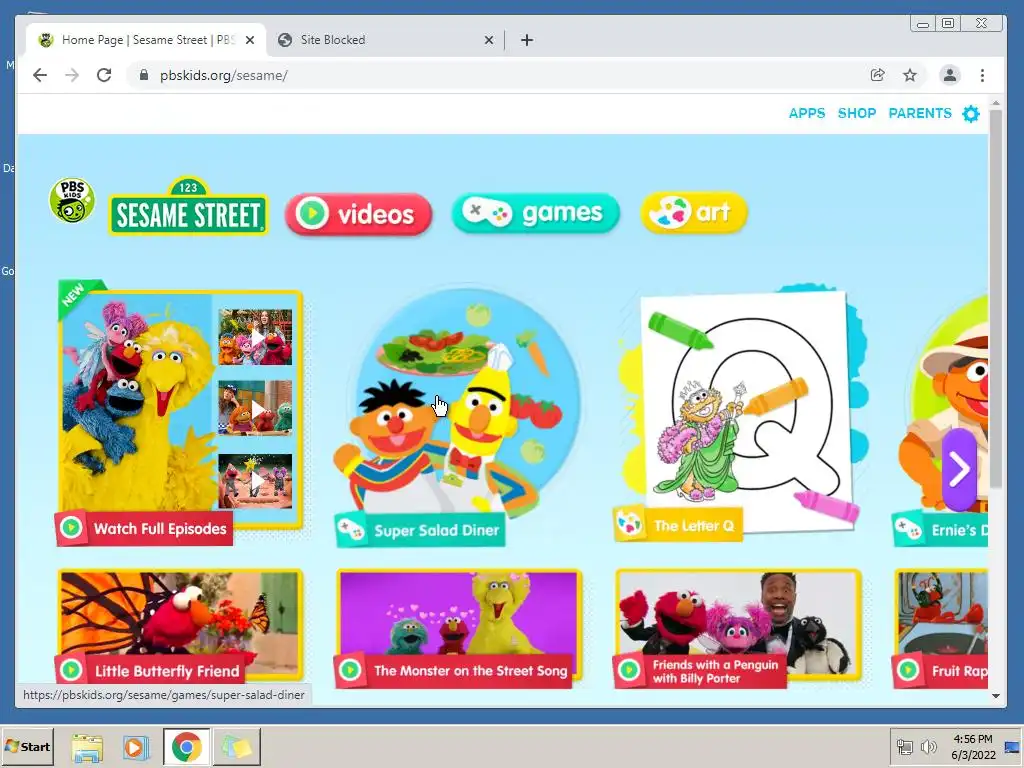Image resolution: width=1024 pixels, height=768 pixels.
Task: Click play icon on Fruit Rap
Action: 908,669
